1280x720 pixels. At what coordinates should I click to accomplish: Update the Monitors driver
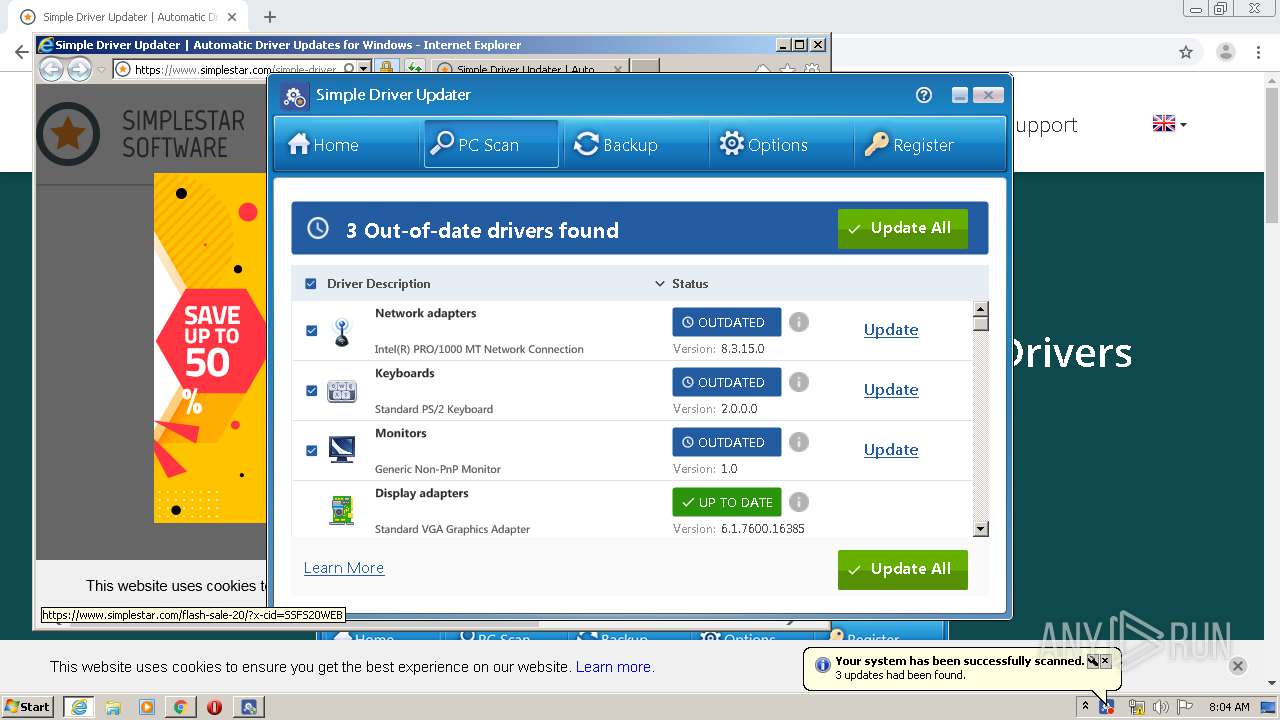[x=891, y=450]
